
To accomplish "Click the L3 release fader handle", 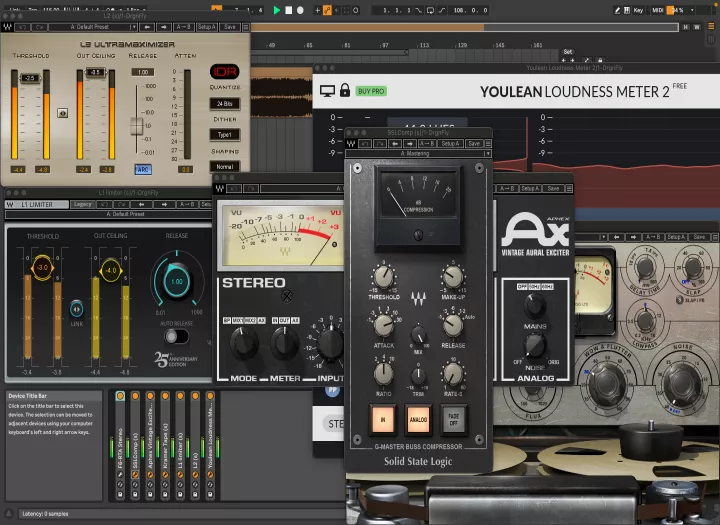I will click(136, 126).
